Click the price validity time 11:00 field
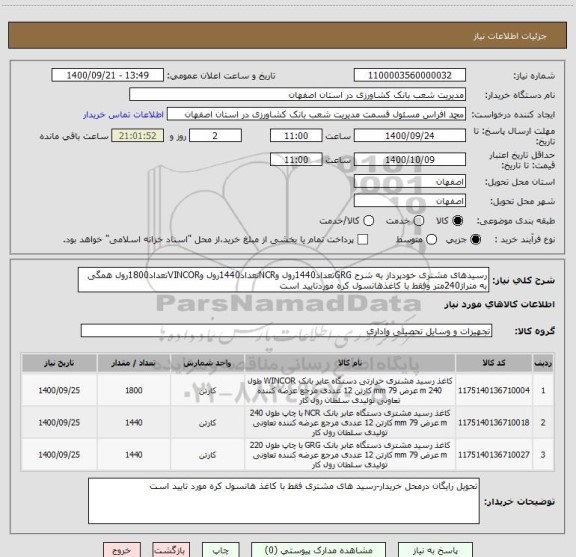This screenshot has height=557, width=576. 296,159
